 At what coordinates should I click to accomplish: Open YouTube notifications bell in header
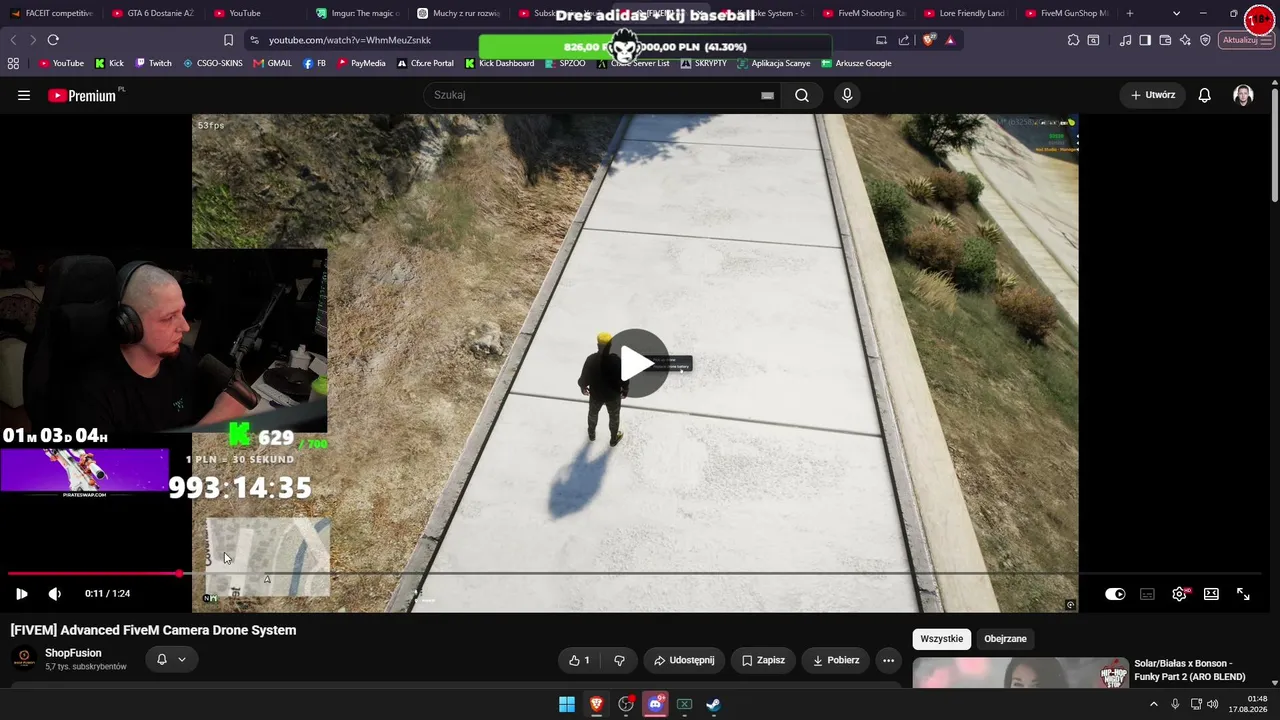pos(1205,95)
